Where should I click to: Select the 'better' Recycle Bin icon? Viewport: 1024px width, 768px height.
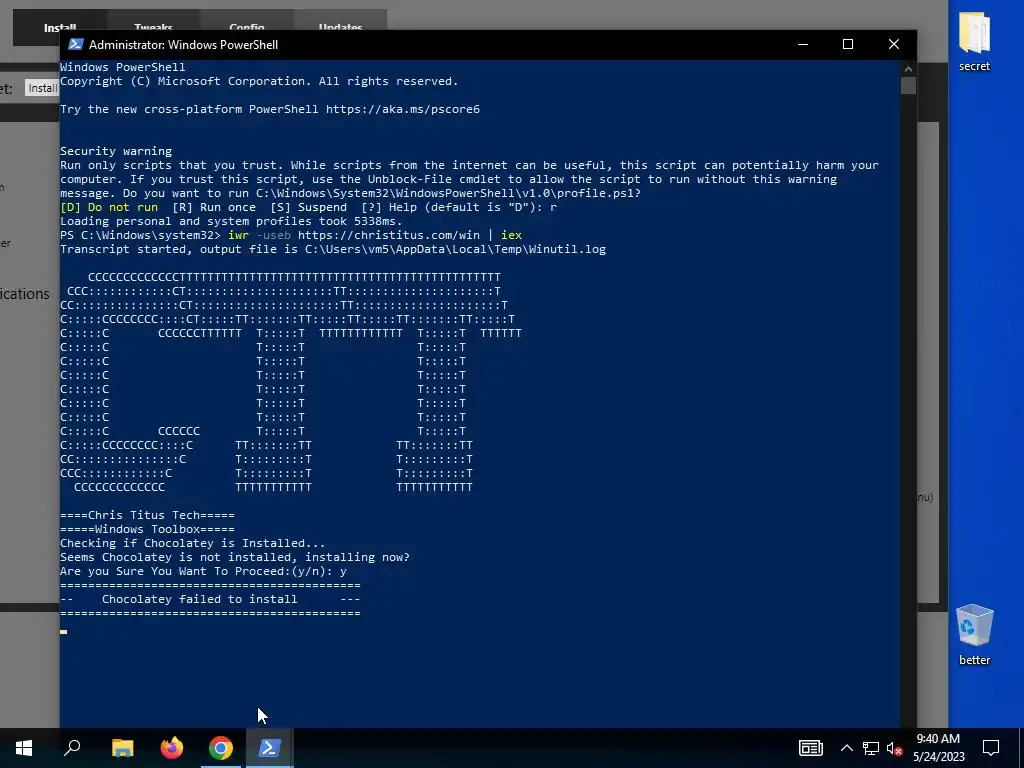tap(974, 635)
